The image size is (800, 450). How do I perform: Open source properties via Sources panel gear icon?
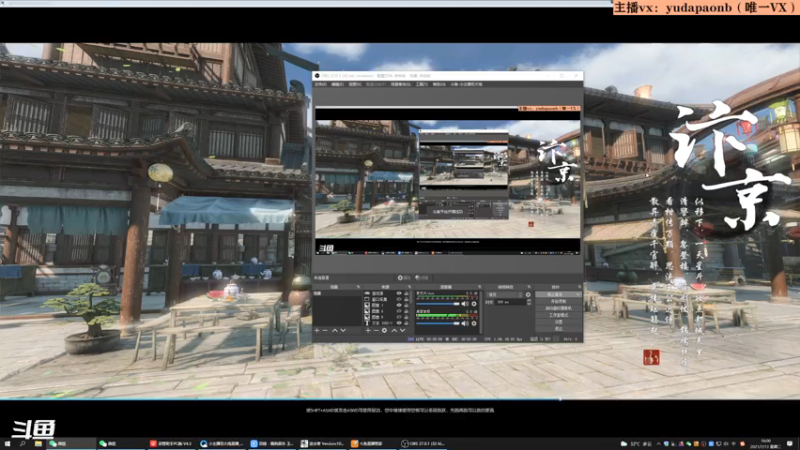pyautogui.click(x=384, y=331)
